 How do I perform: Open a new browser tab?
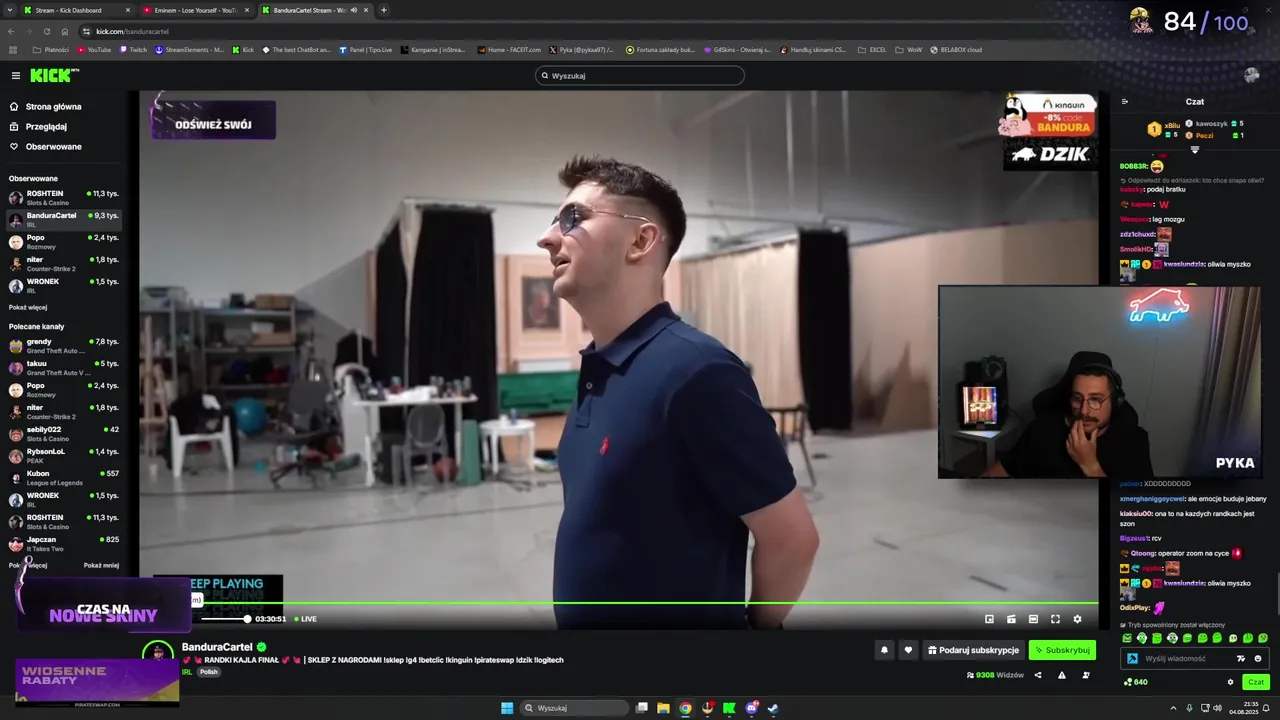click(x=383, y=10)
